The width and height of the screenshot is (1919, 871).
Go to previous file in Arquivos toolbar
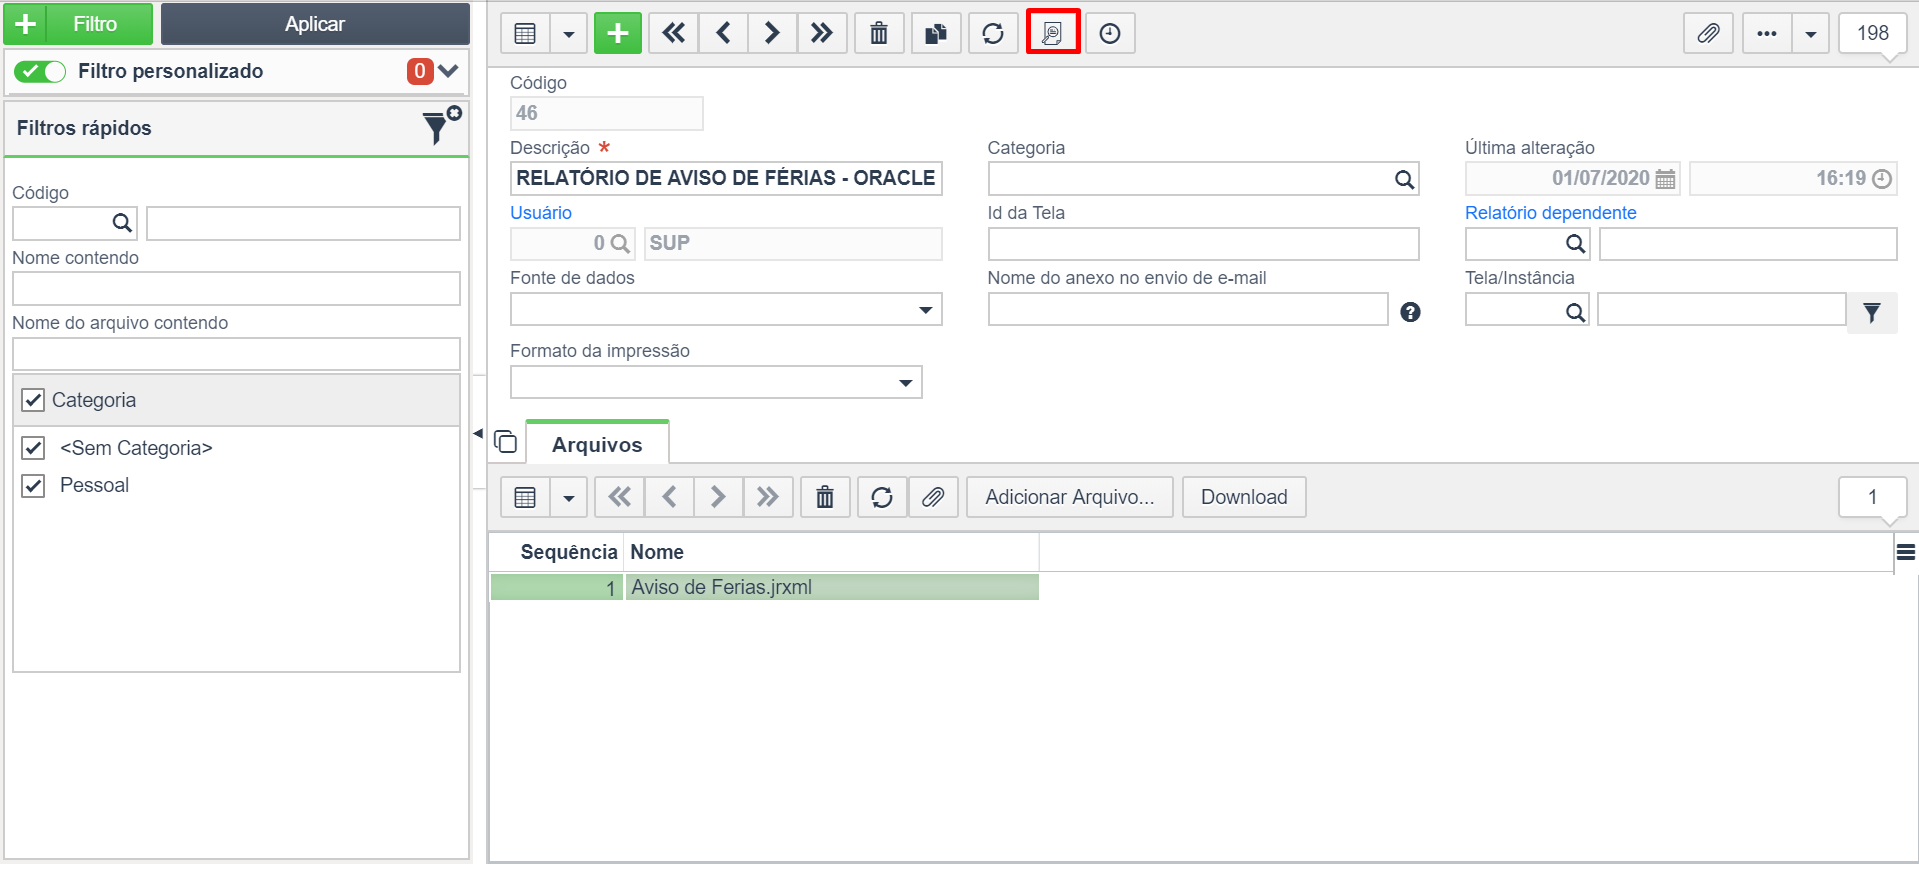[x=669, y=497]
